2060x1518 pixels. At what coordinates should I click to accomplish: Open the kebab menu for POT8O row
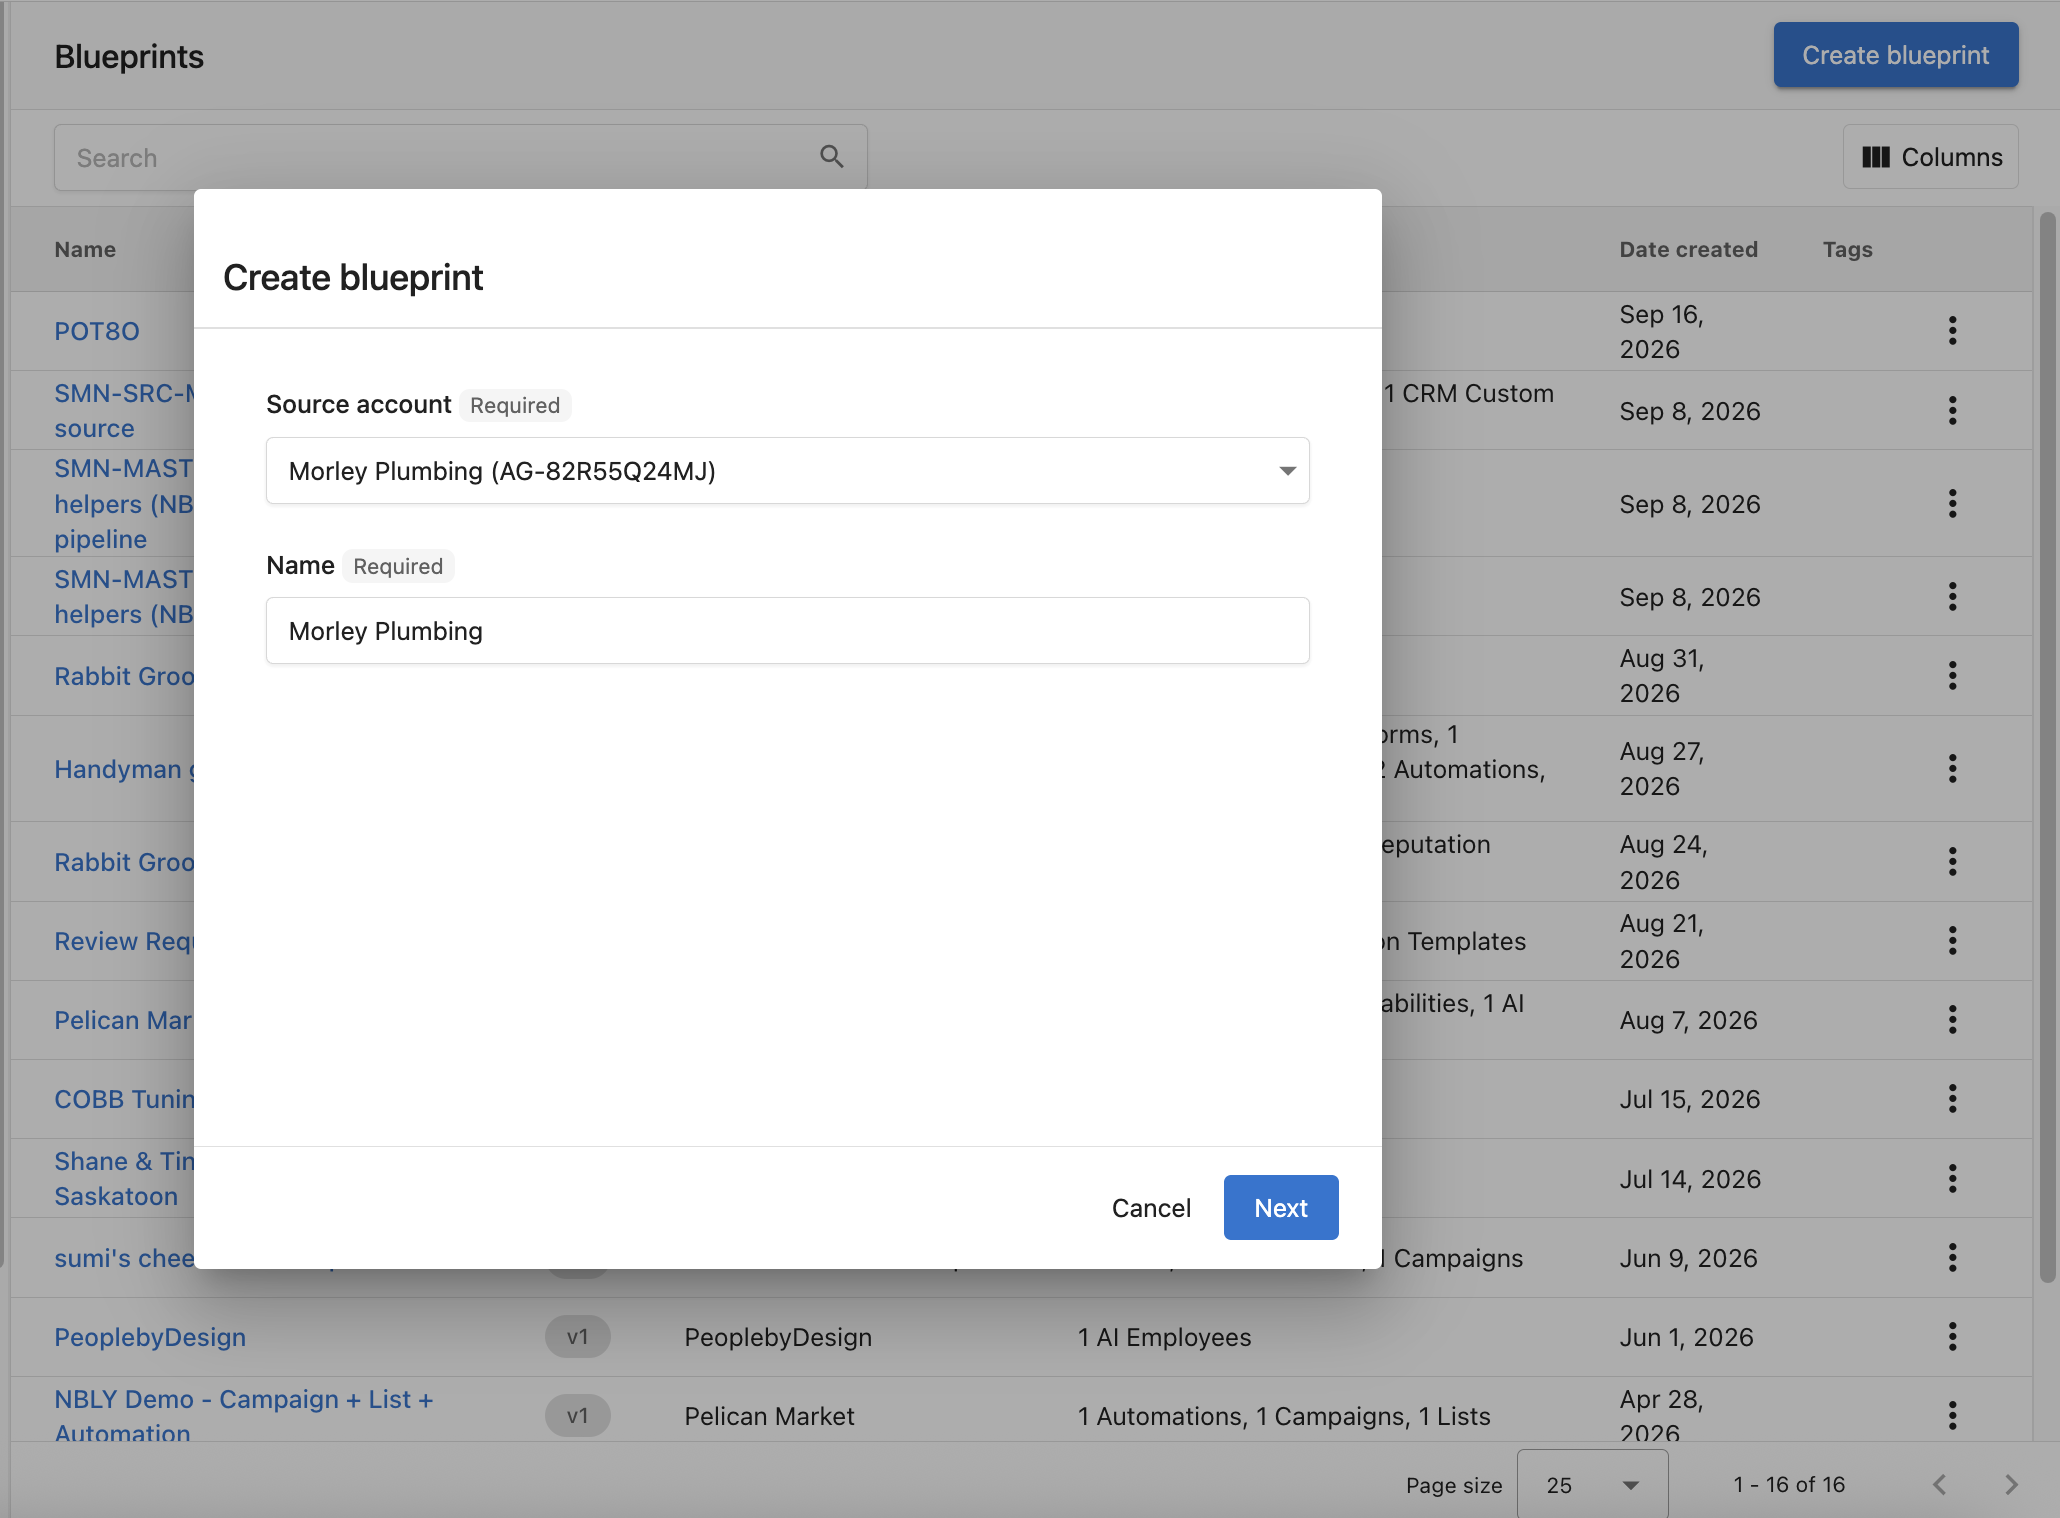[x=1952, y=331]
